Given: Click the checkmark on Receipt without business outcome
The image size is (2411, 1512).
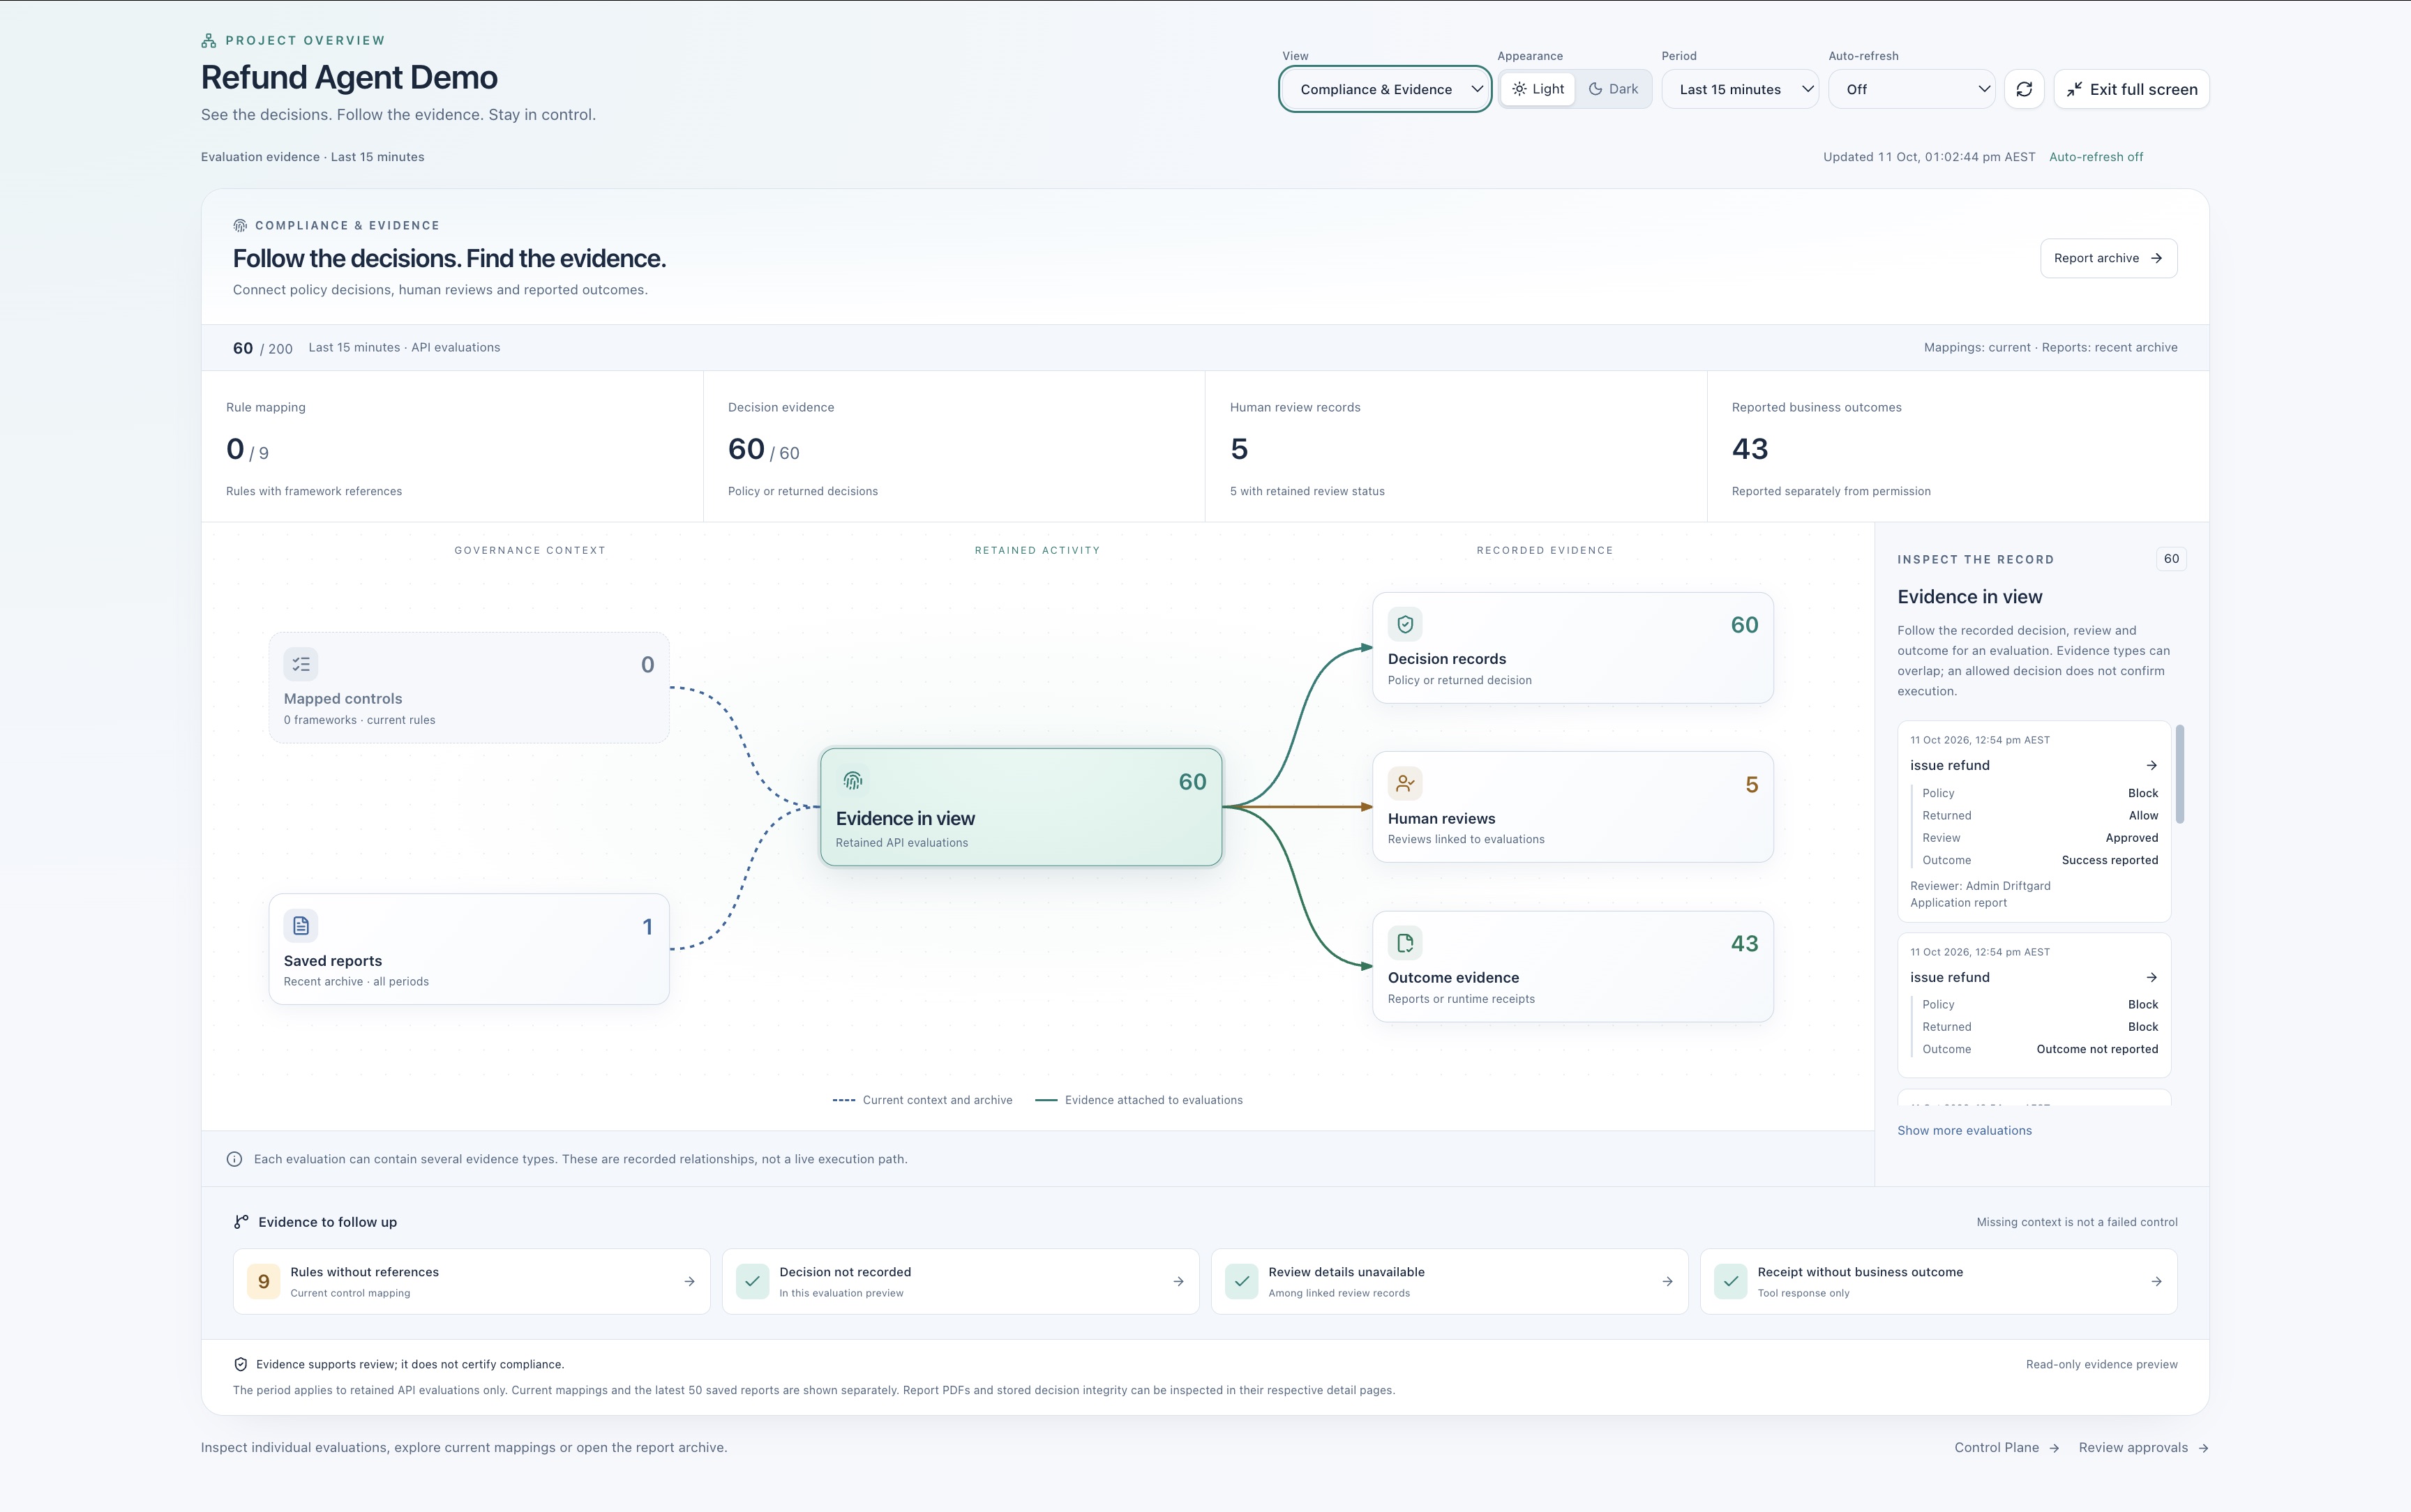Looking at the screenshot, I should [1730, 1281].
